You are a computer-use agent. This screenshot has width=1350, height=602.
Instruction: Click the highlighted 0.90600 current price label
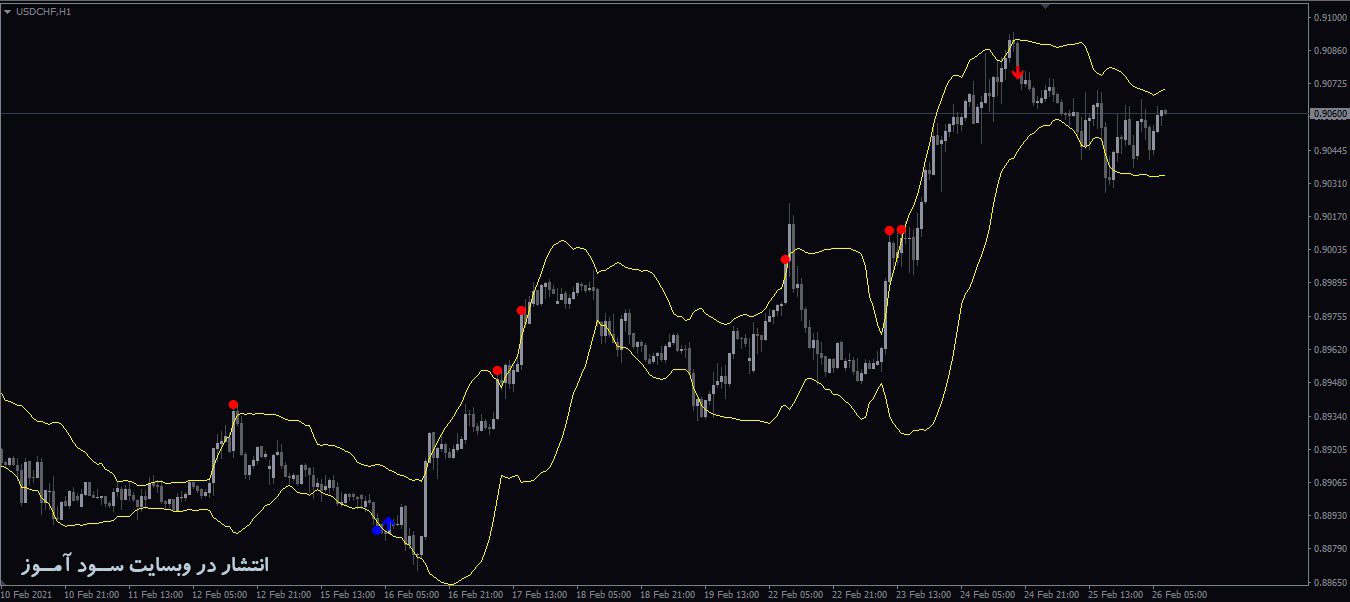click(1329, 114)
